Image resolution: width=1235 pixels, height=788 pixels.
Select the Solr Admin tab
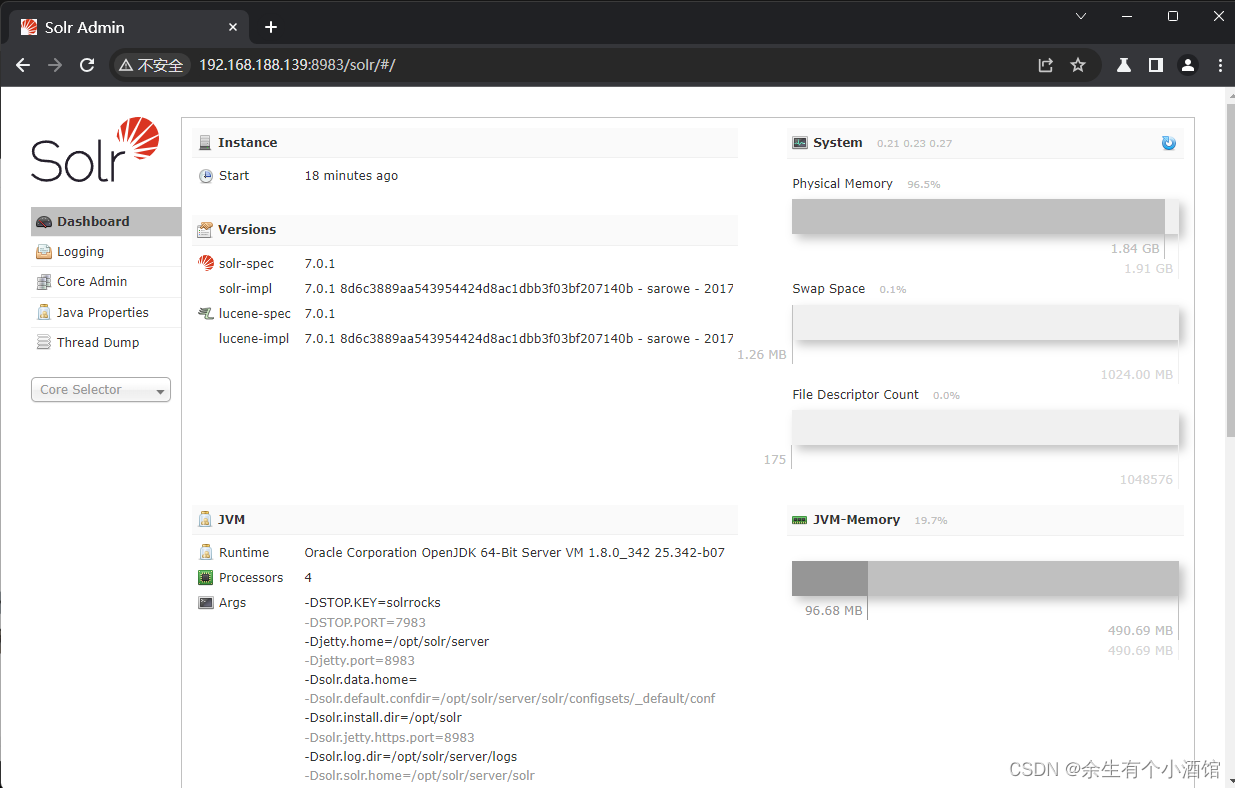(129, 27)
